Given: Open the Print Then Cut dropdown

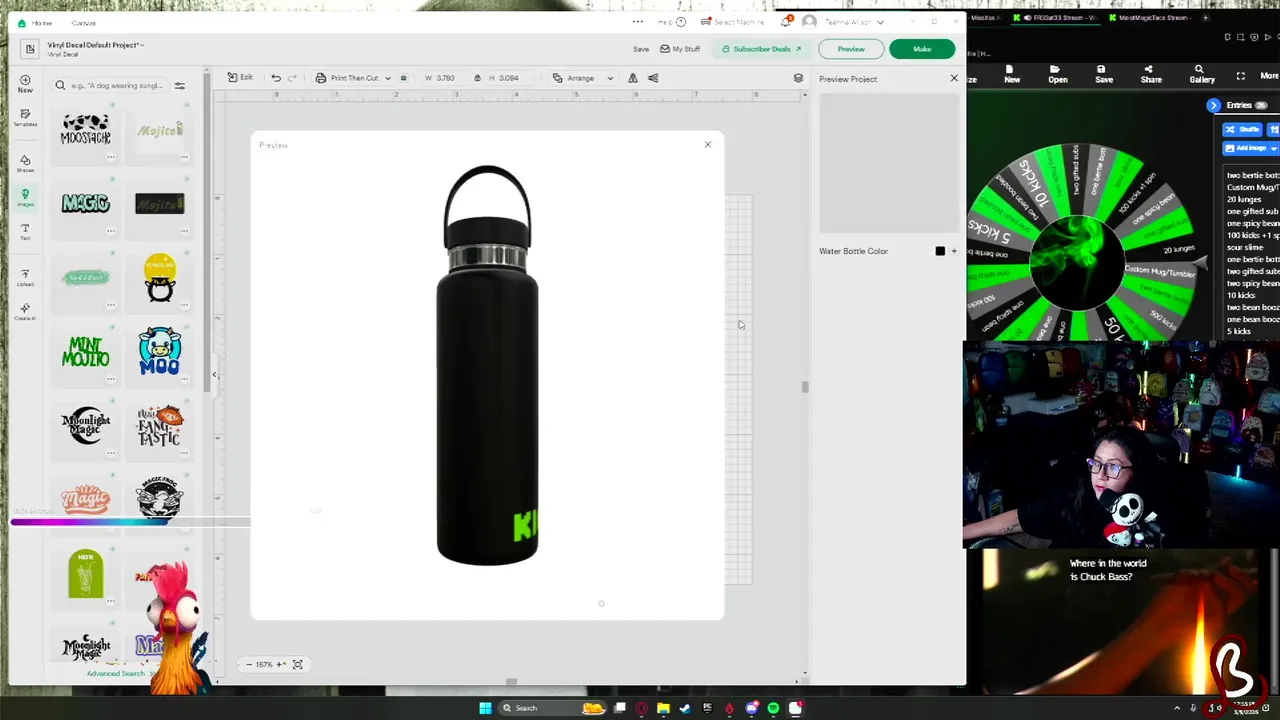Looking at the screenshot, I should (353, 78).
